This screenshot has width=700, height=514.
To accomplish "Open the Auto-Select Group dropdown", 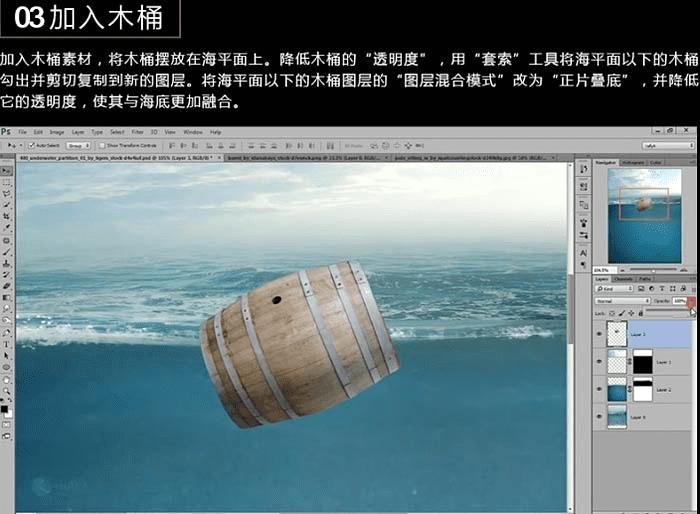I will (x=79, y=146).
